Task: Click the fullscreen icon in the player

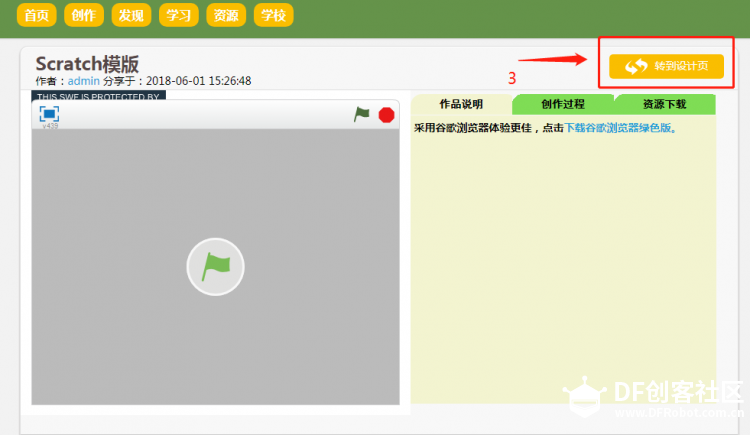Action: click(49, 114)
